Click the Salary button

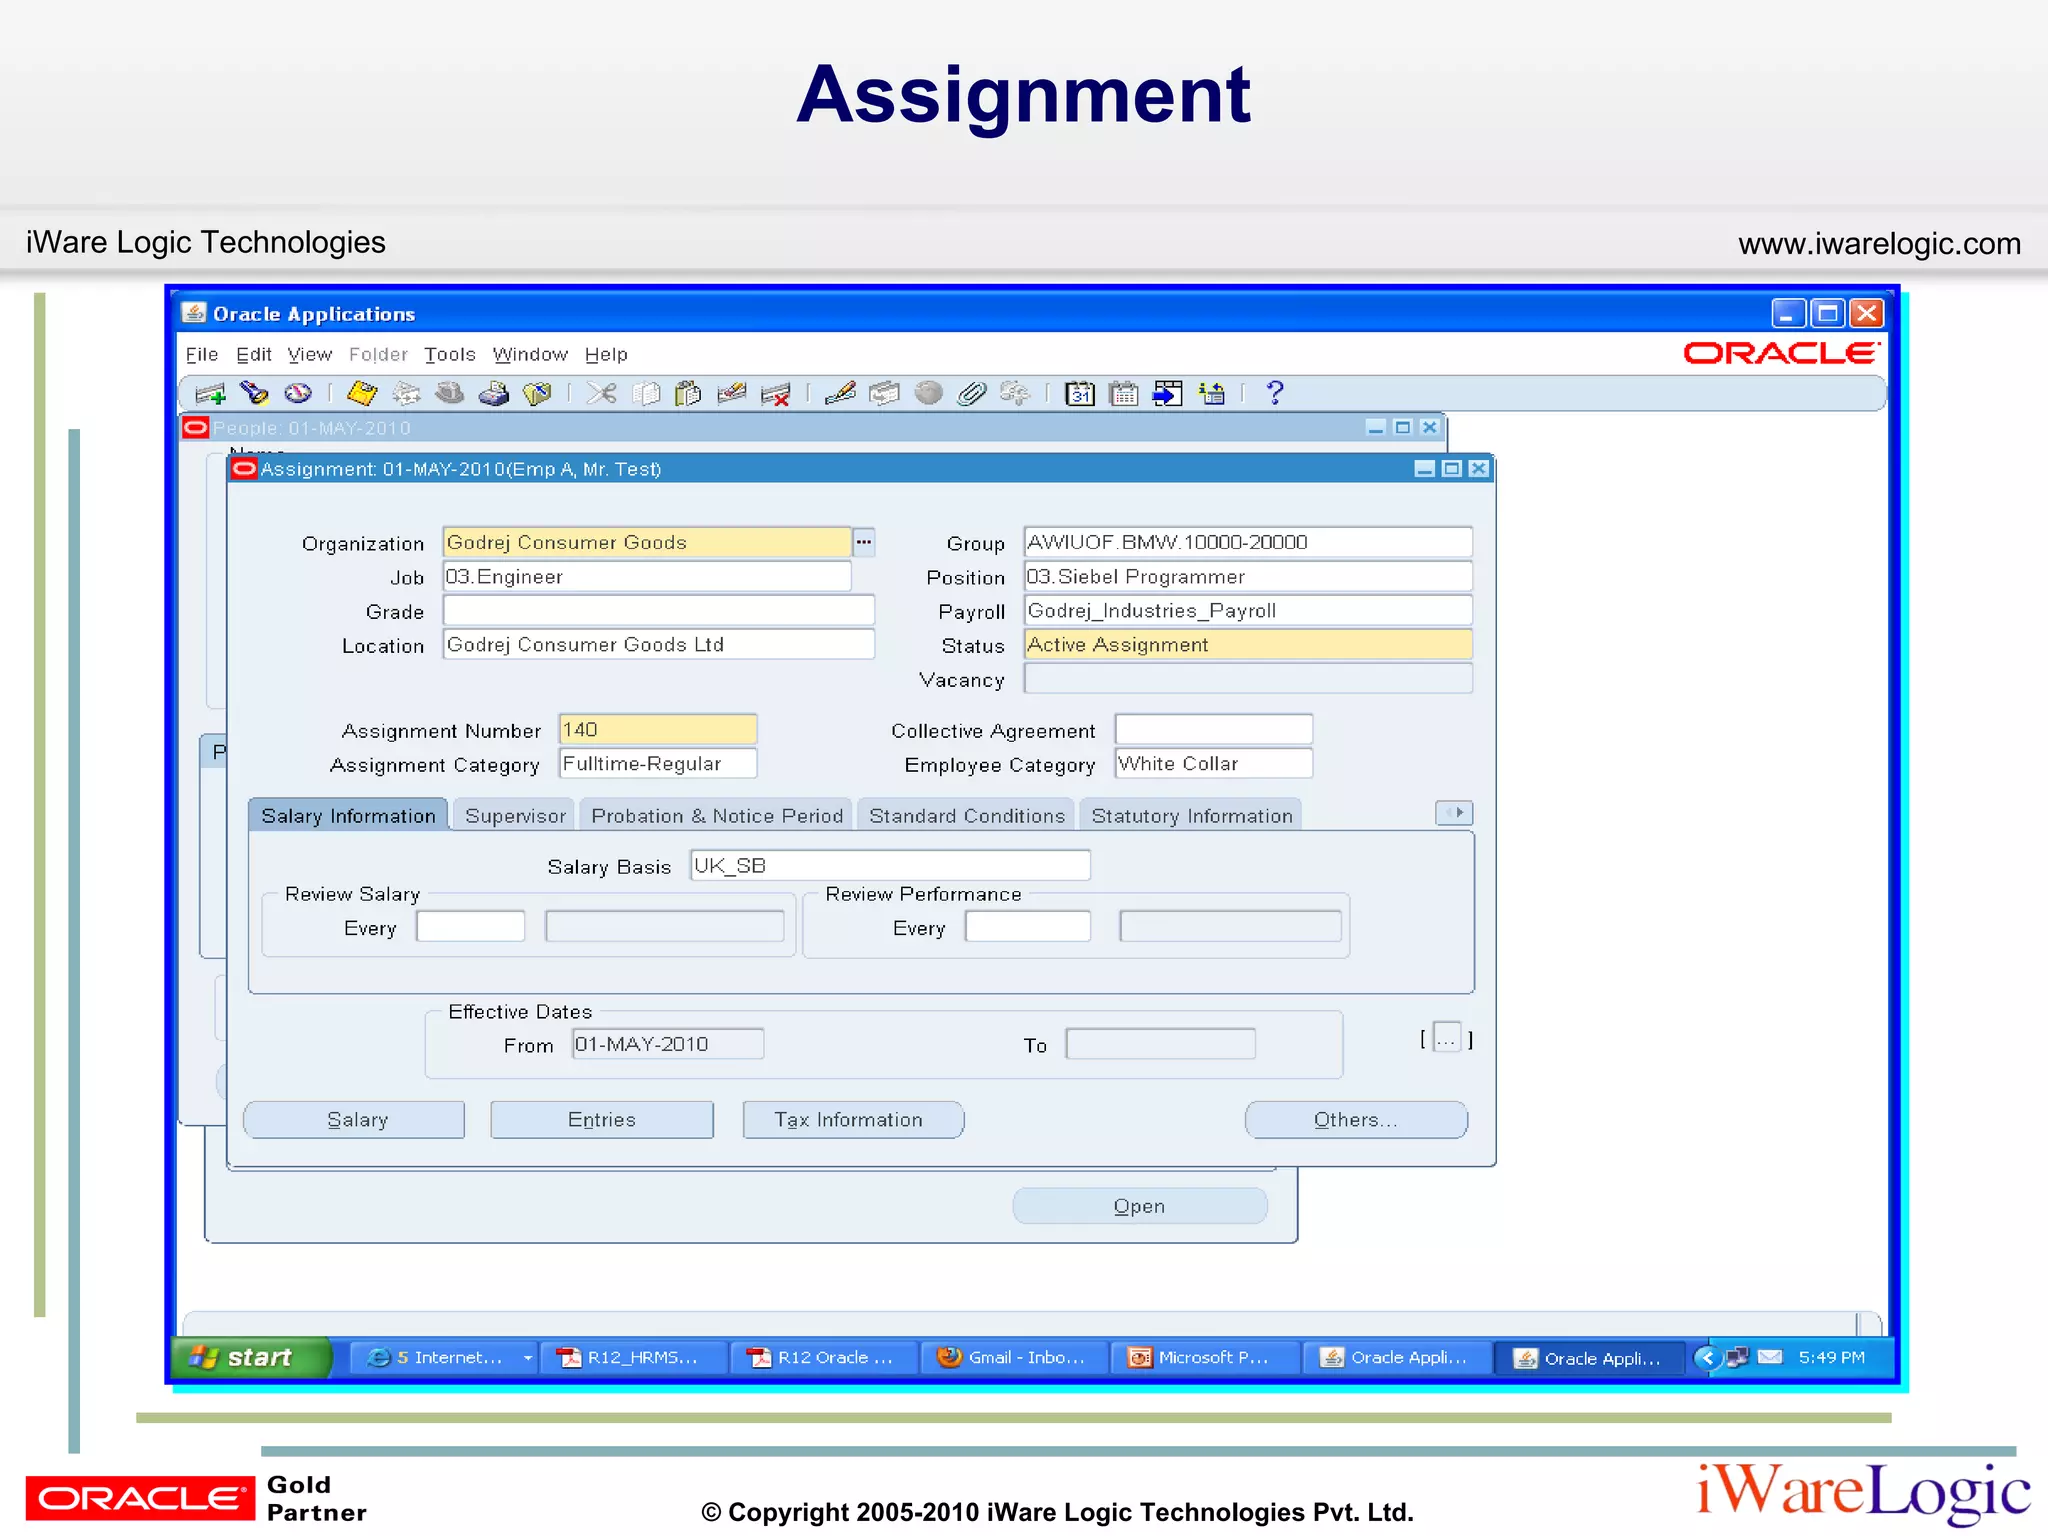point(354,1120)
